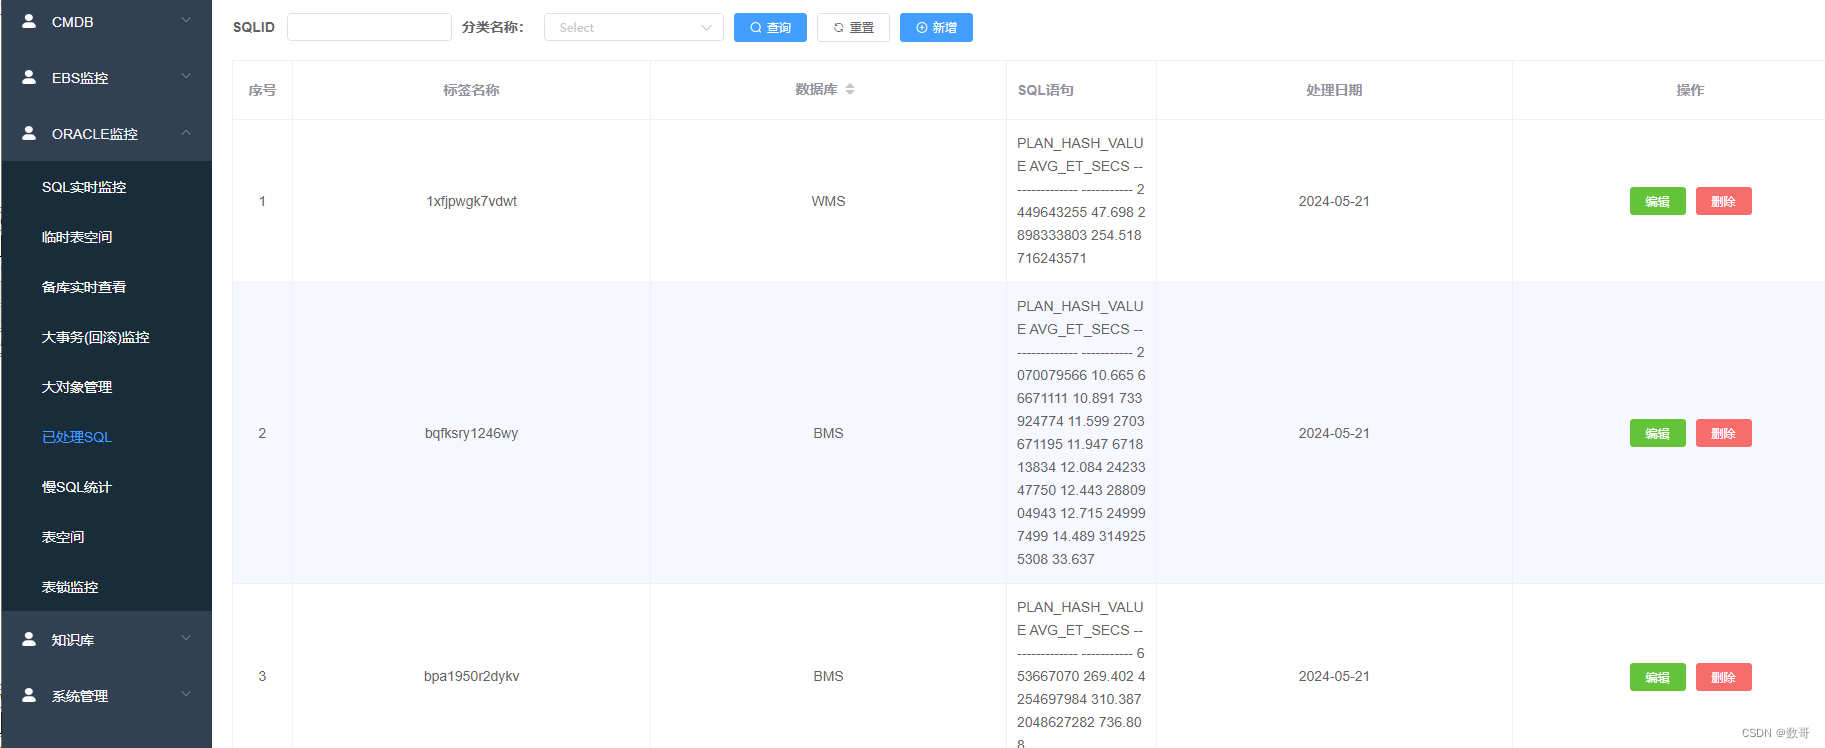Delete row bpa1950r2dykv with 删除
The width and height of the screenshot is (1825, 748).
point(1723,677)
